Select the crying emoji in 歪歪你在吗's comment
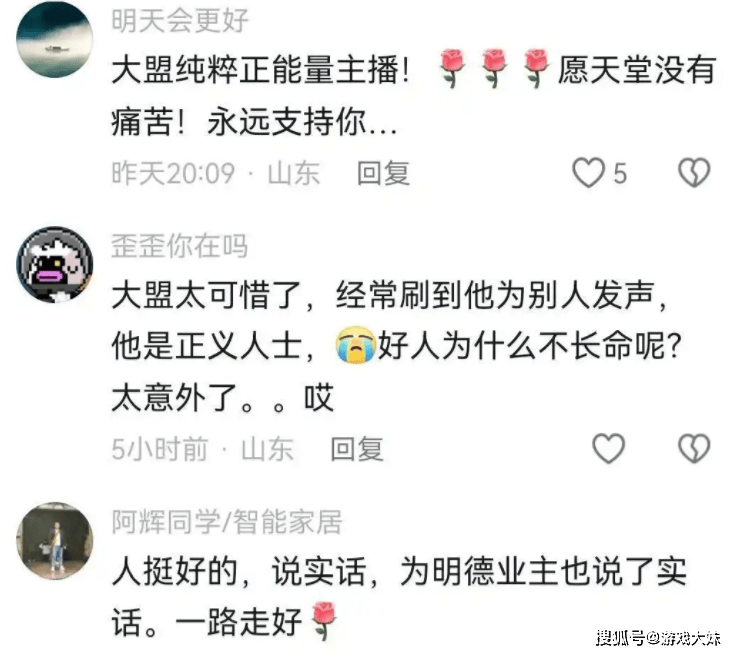 (356, 346)
